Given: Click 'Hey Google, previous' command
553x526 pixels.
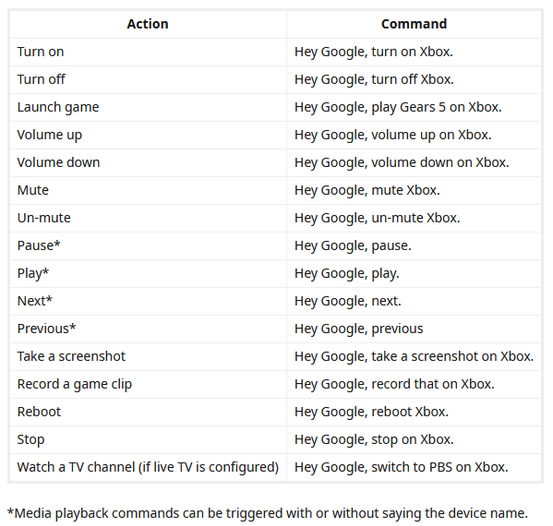Looking at the screenshot, I should (x=359, y=329).
